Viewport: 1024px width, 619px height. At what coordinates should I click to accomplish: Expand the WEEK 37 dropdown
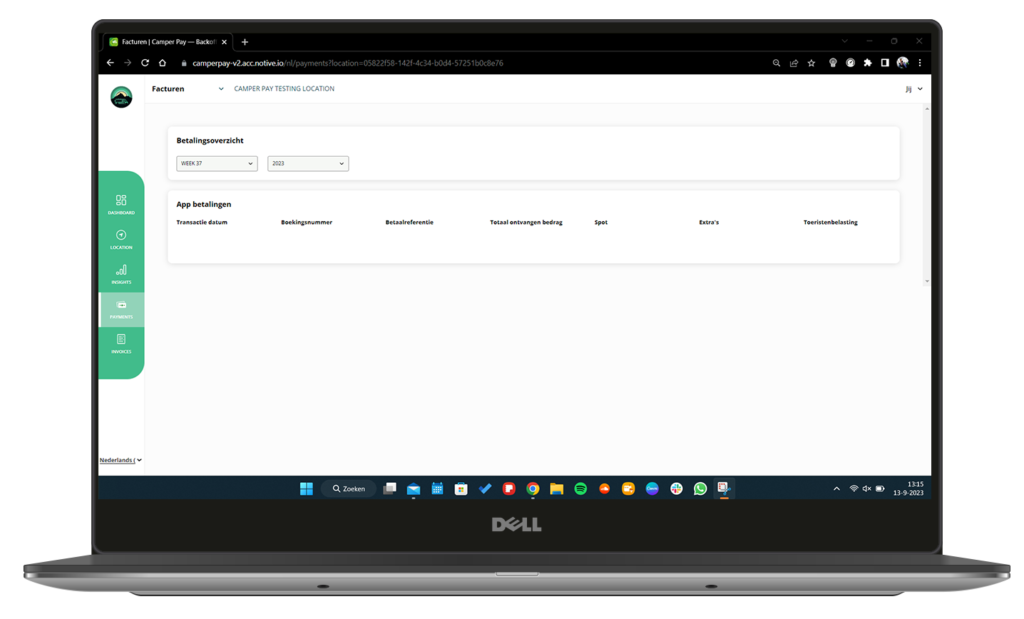[x=217, y=163]
